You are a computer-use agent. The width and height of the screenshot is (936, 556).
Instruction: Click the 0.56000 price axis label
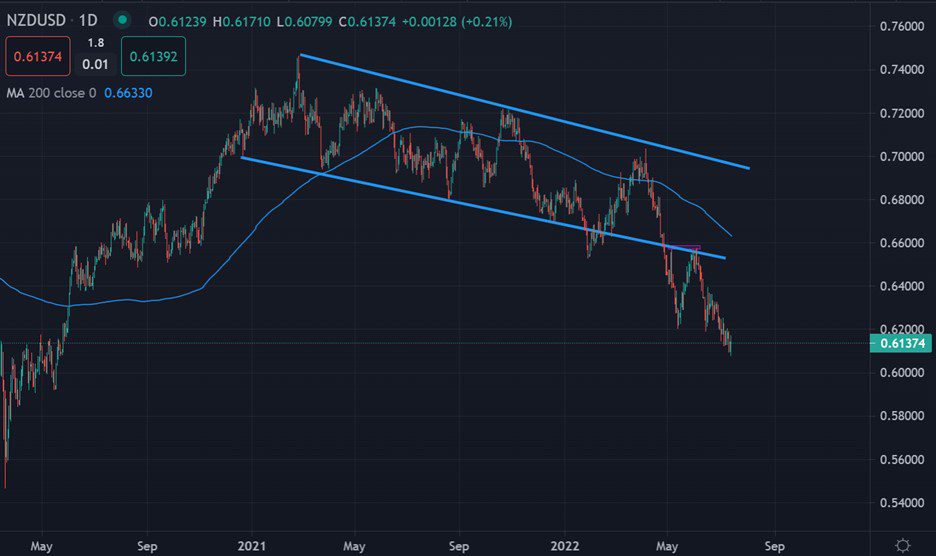click(x=902, y=459)
